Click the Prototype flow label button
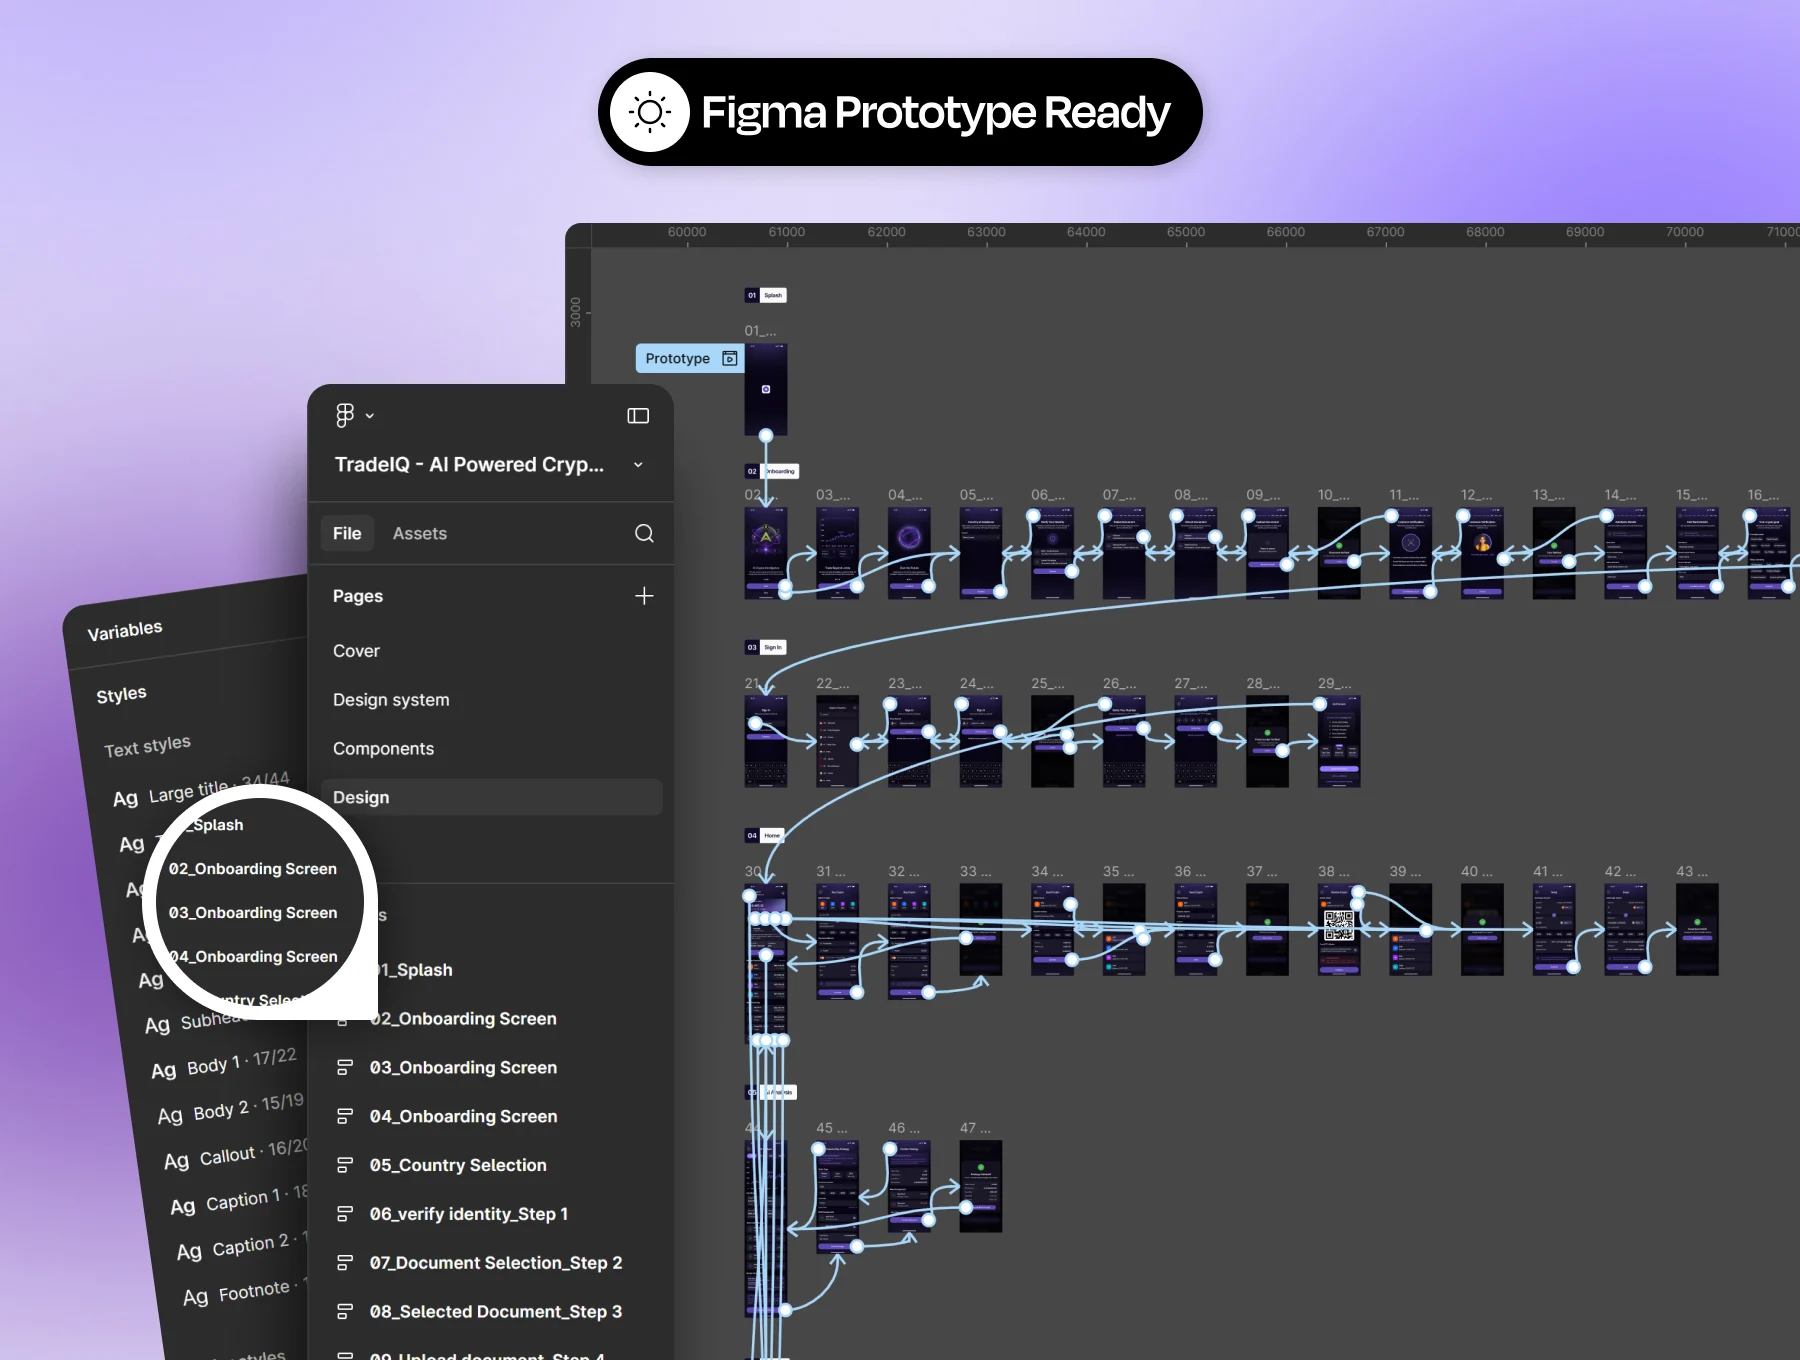1800x1360 pixels. (689, 358)
